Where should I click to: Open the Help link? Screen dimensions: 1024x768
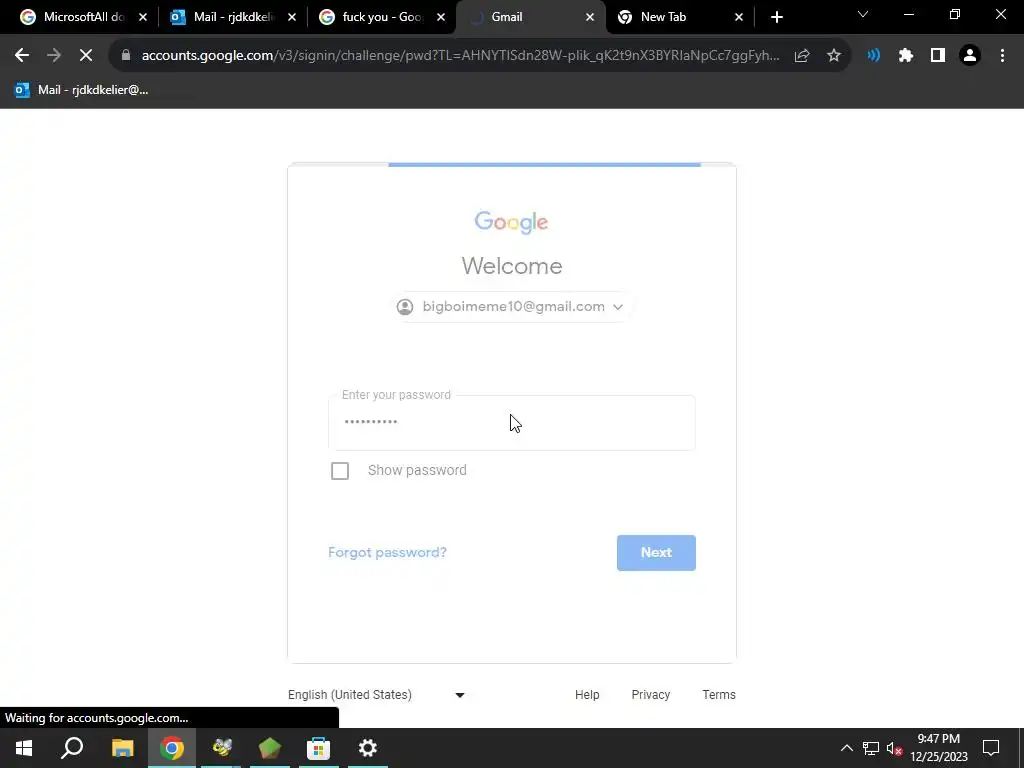click(x=587, y=695)
